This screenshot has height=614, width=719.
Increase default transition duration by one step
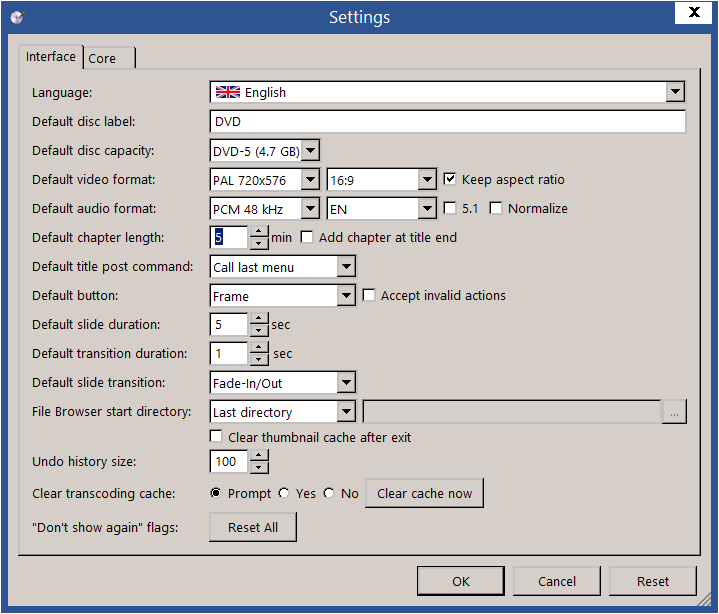pyautogui.click(x=259, y=347)
